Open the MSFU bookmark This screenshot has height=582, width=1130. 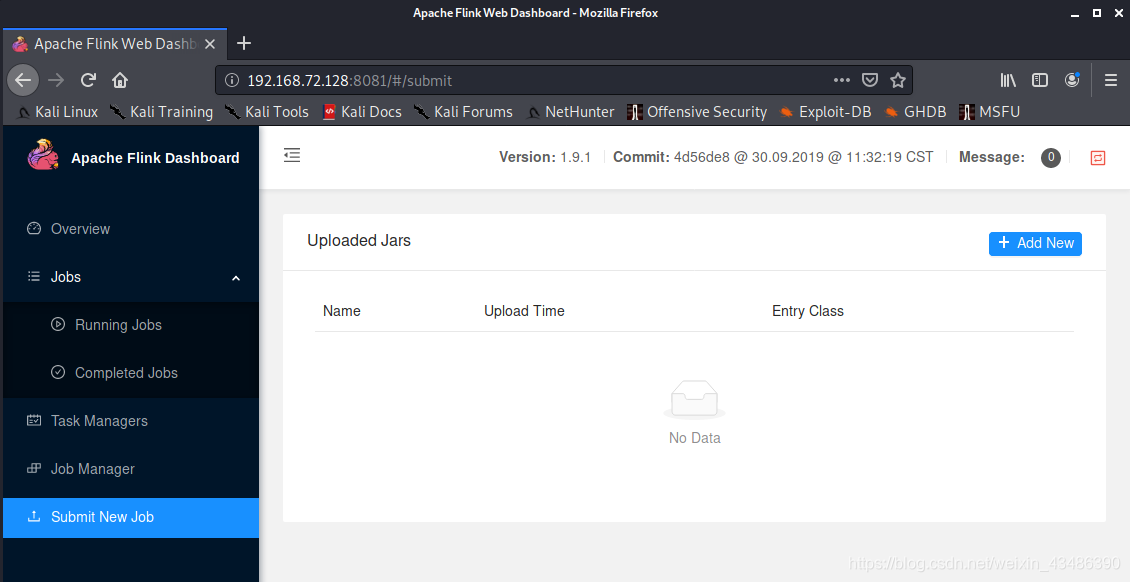click(x=989, y=112)
